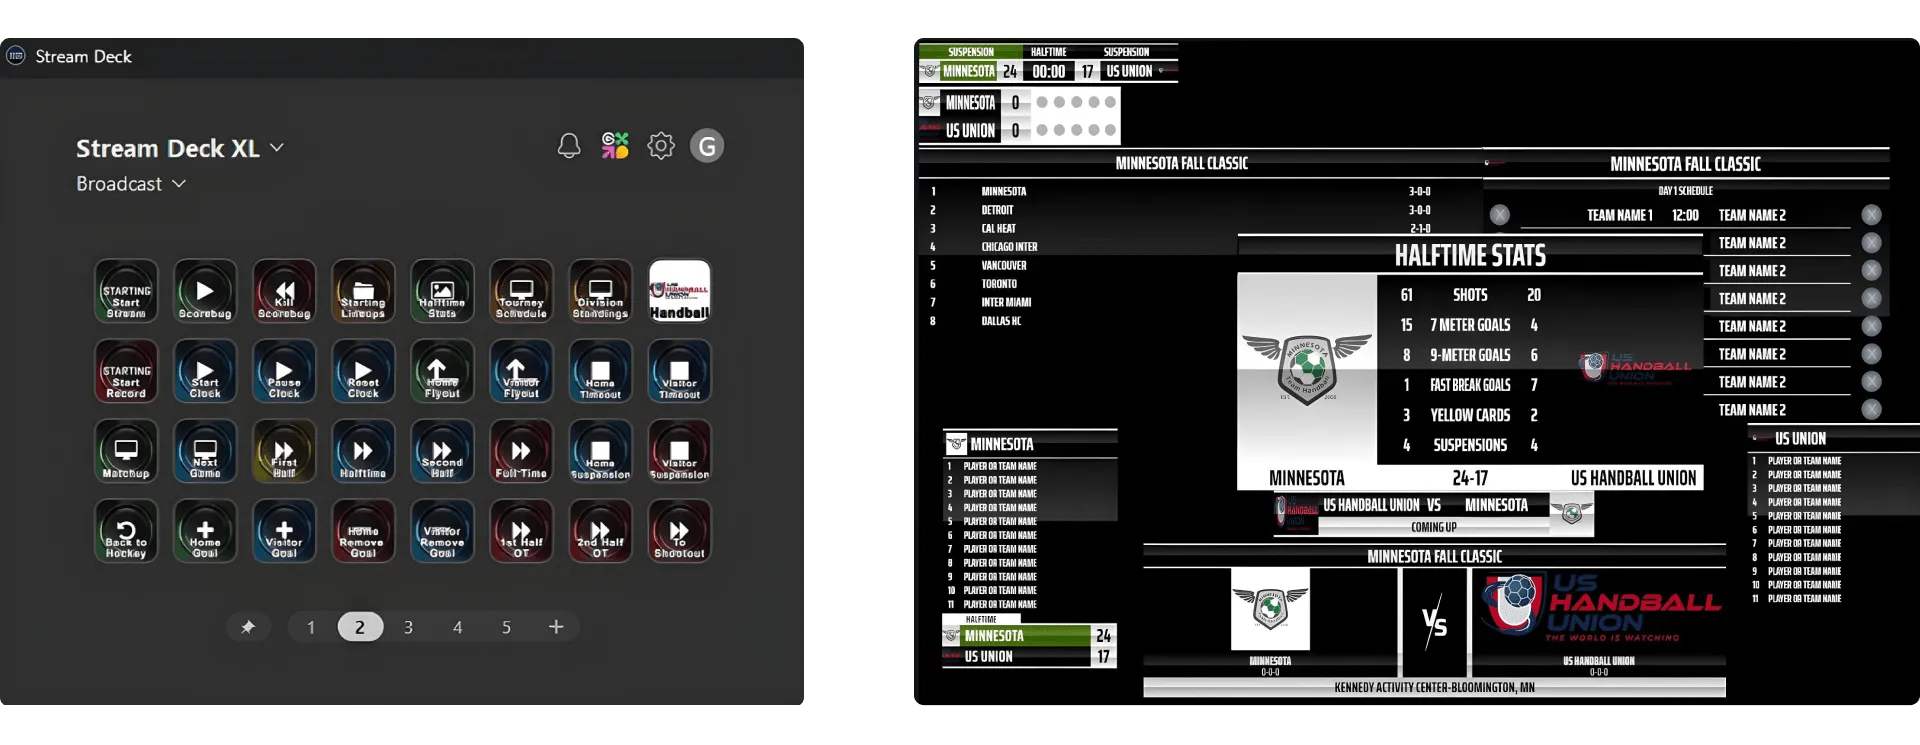The image size is (1920, 745).
Task: Click the HALFTIME STATS heading
Action: 1470,256
